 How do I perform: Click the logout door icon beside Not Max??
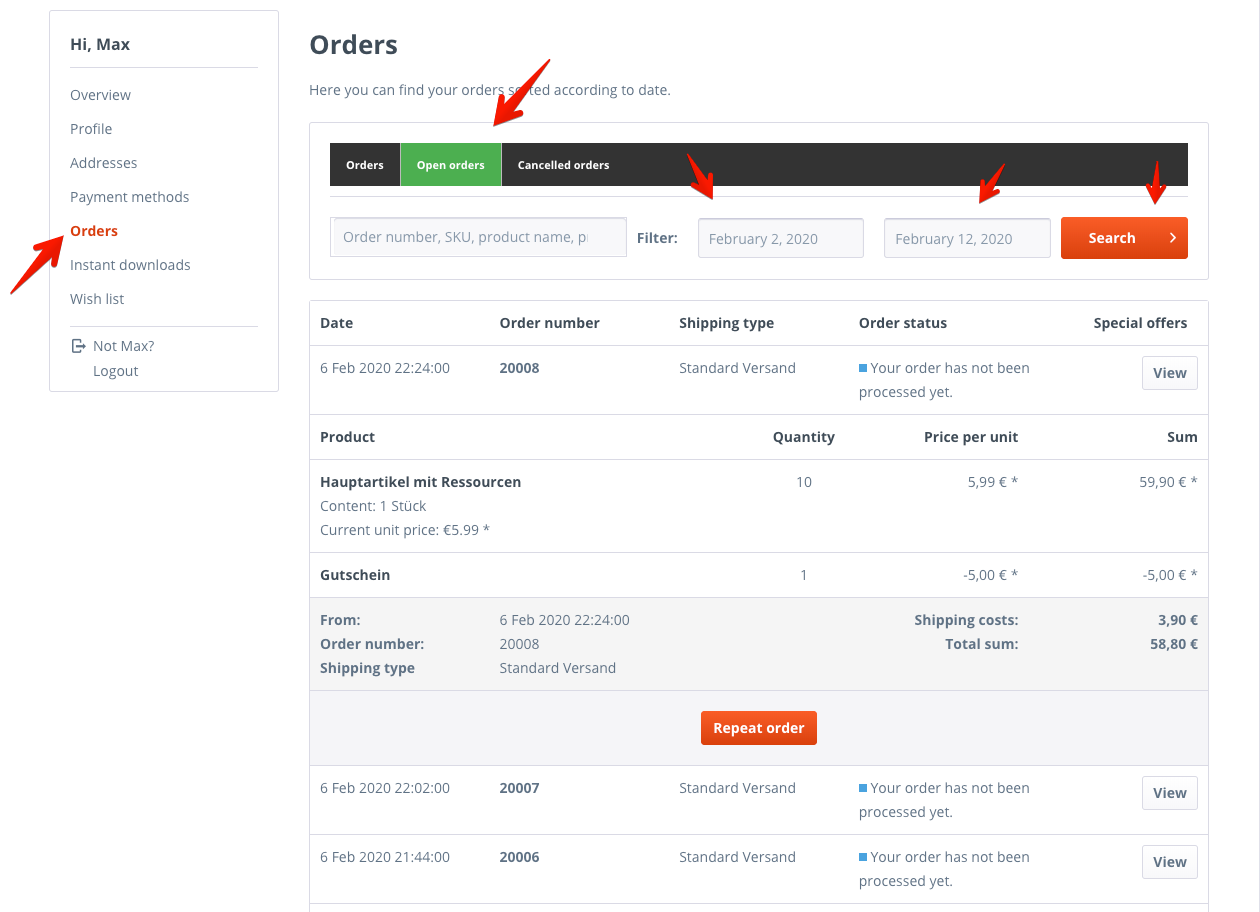78,346
